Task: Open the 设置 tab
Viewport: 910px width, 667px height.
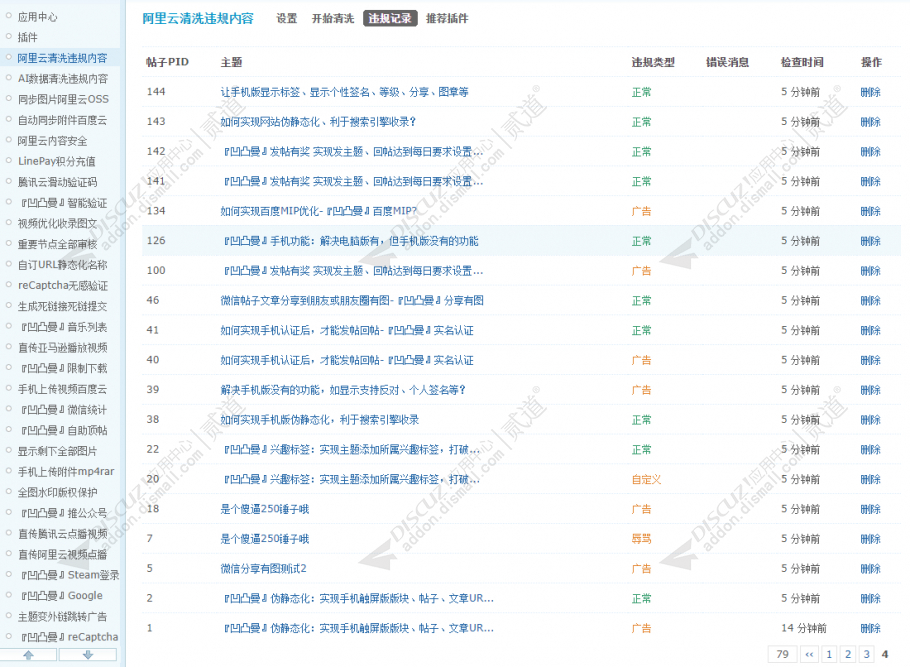Action: (x=286, y=19)
